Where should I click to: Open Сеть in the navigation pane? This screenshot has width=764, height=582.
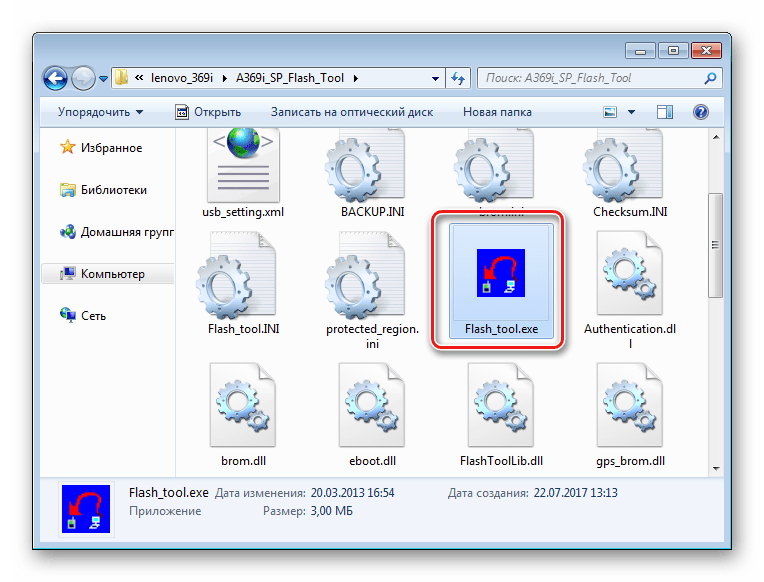tap(83, 315)
